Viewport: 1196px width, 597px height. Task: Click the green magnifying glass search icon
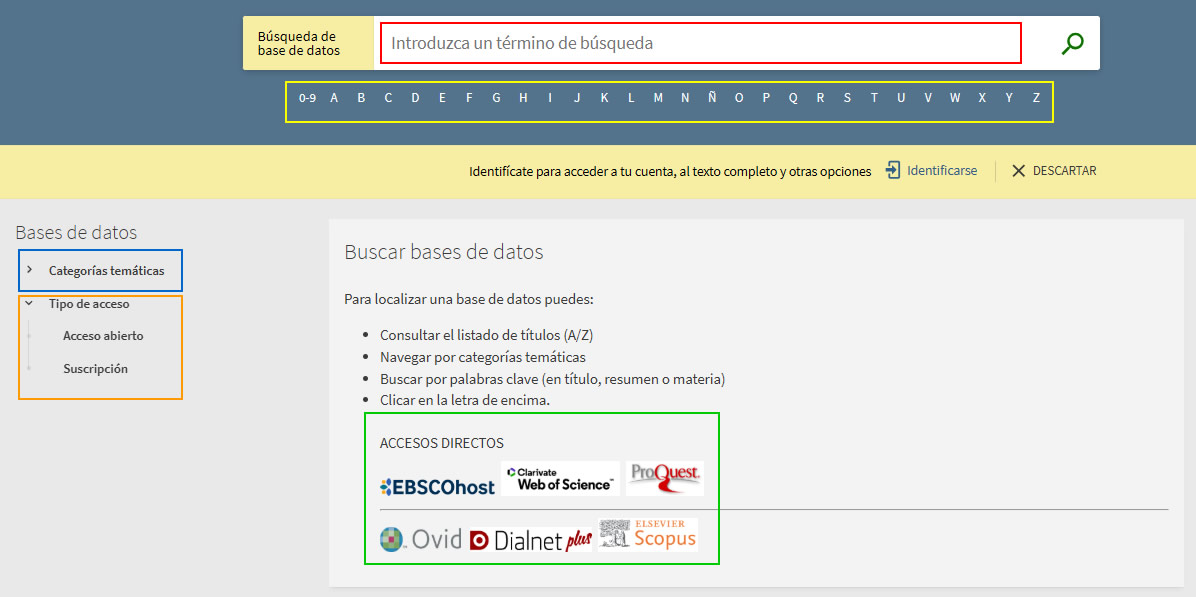[x=1072, y=43]
